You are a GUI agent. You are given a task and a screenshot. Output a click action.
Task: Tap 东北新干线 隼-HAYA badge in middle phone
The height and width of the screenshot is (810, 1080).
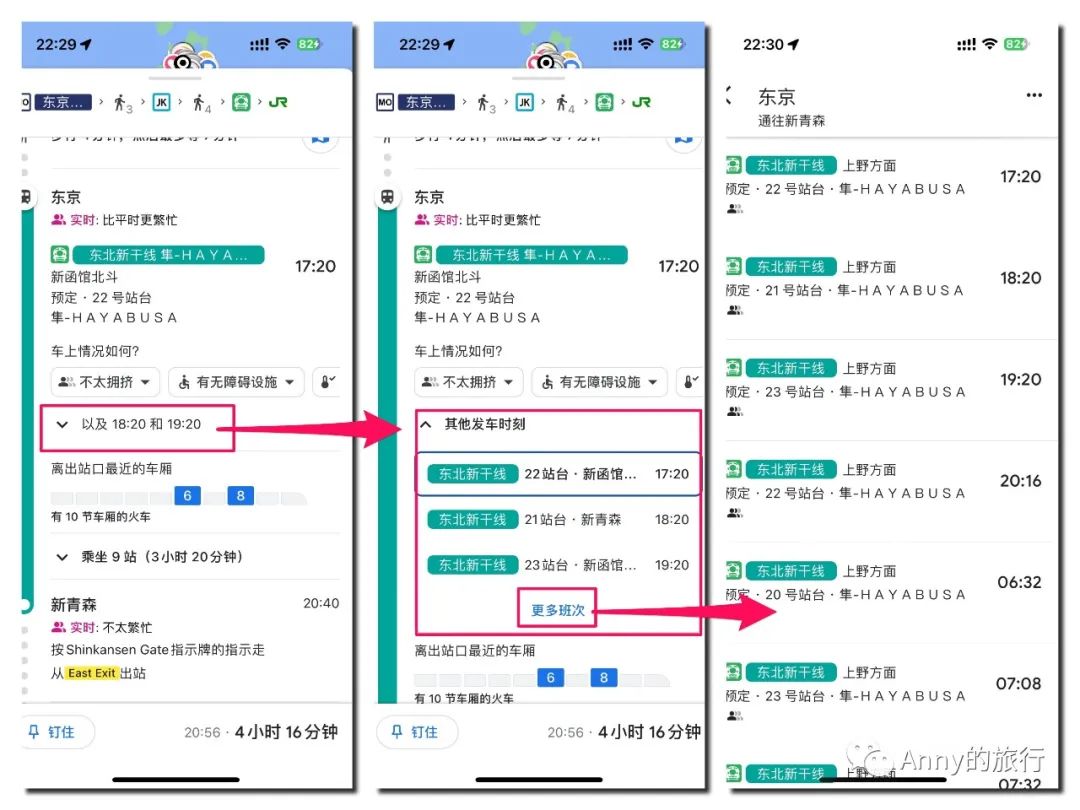tap(531, 255)
